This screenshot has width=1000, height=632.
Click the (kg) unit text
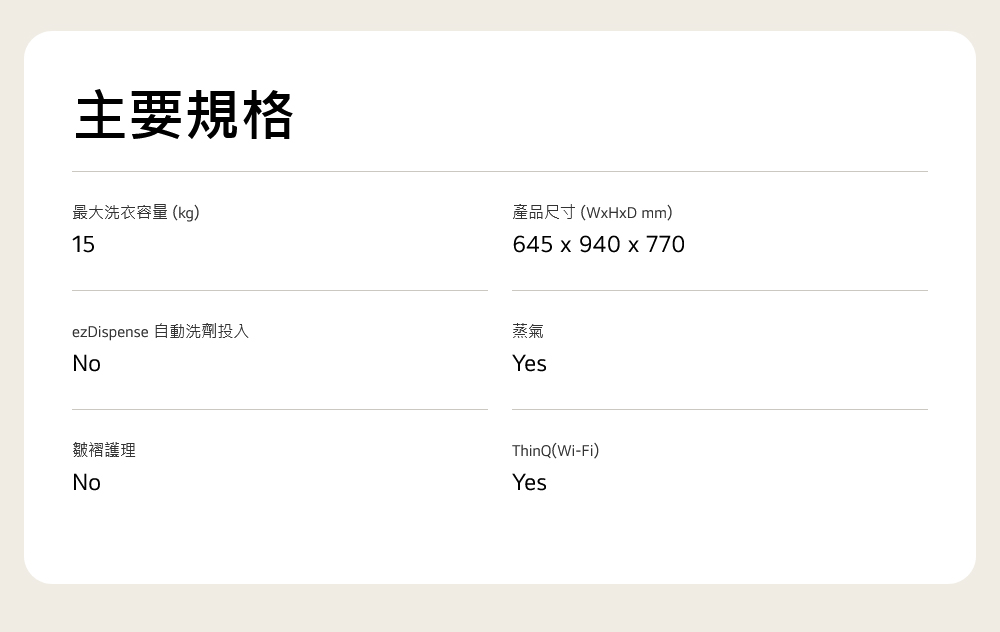pyautogui.click(x=186, y=212)
